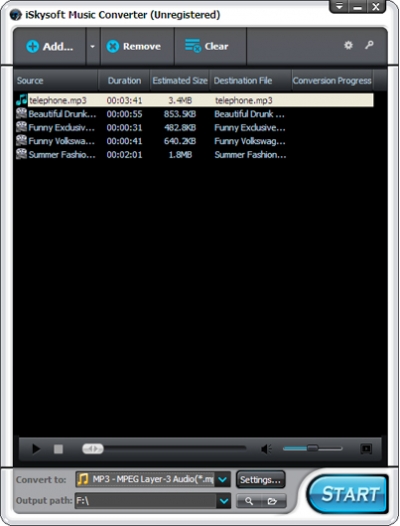Open the registration key icon
Viewport: 400px width, 526px height.
[x=369, y=45]
